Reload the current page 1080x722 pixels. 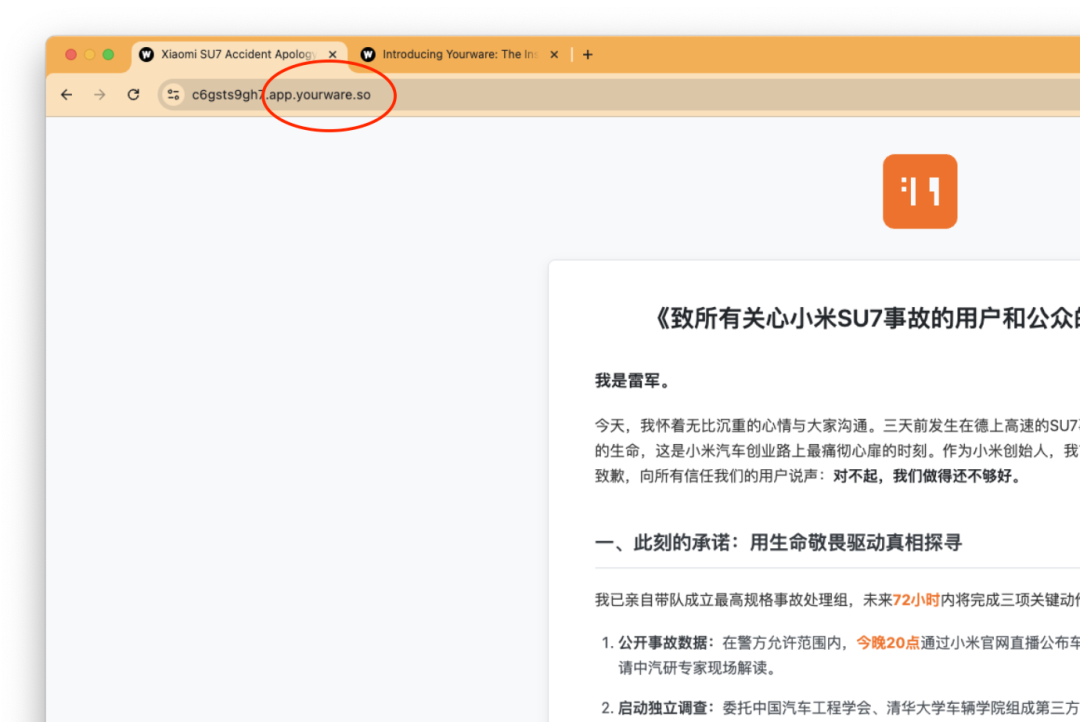tap(134, 94)
